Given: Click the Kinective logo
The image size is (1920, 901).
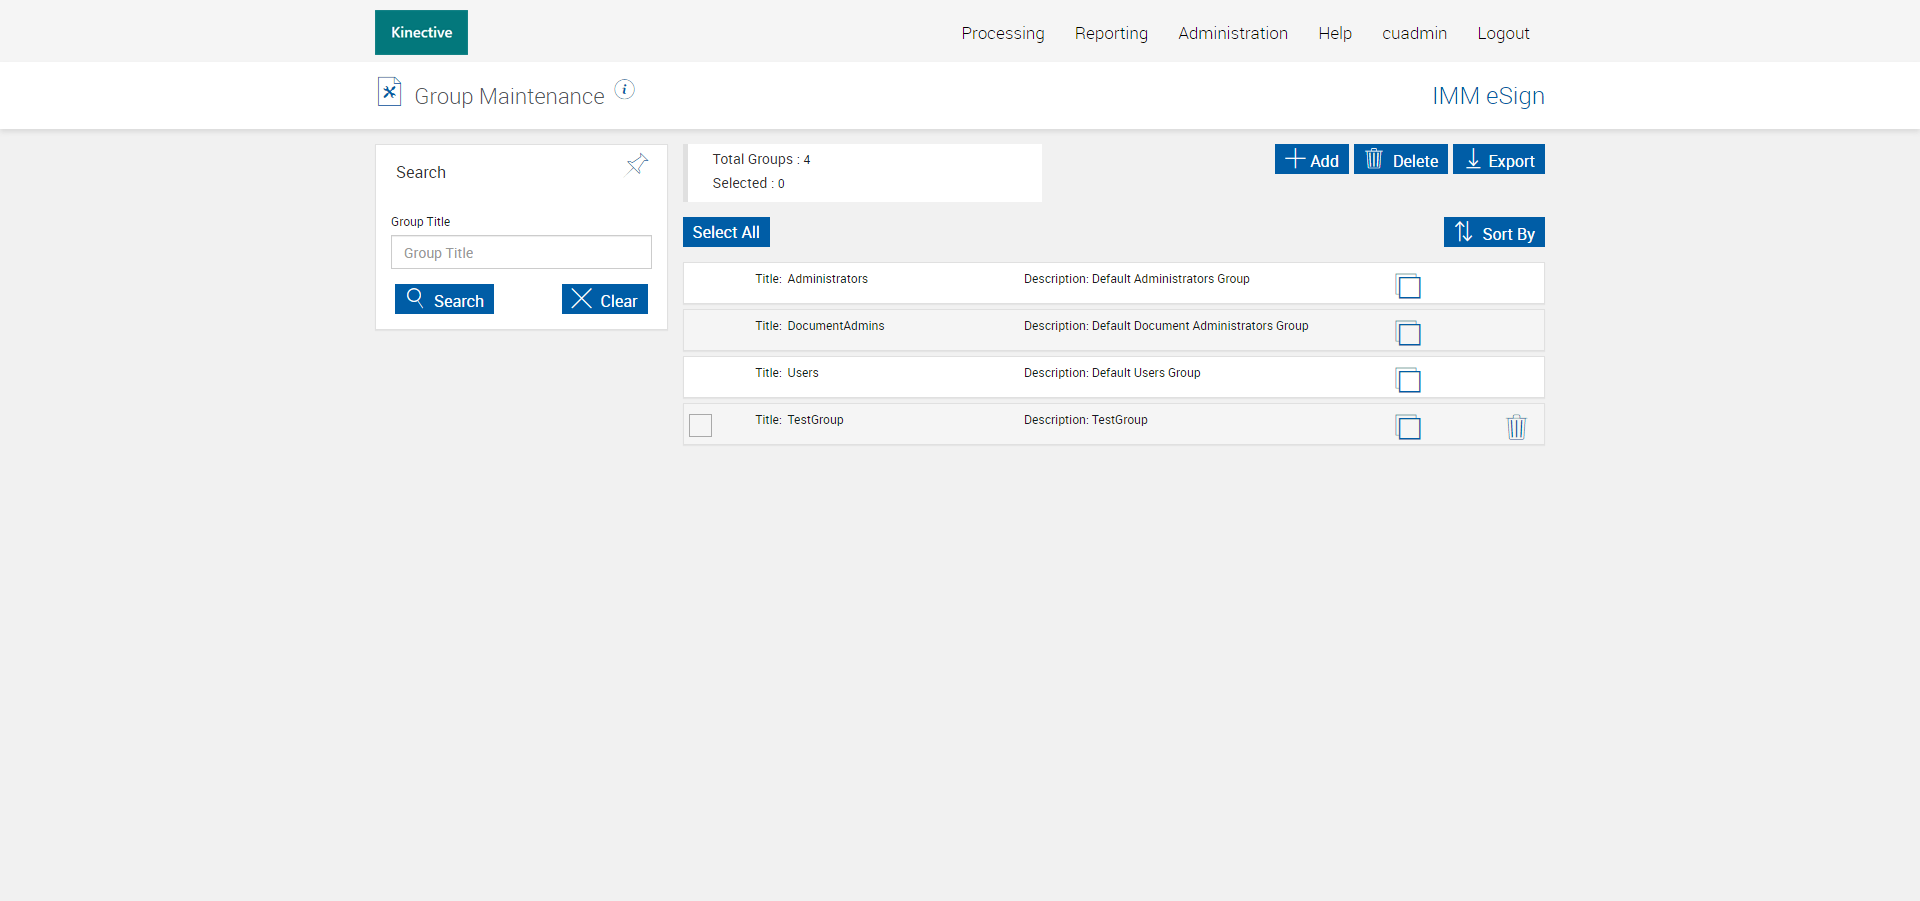Looking at the screenshot, I should (421, 32).
